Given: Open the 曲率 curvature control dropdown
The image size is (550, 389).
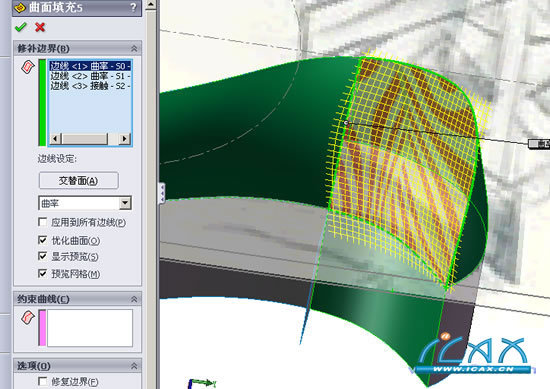Looking at the screenshot, I should (x=125, y=203).
